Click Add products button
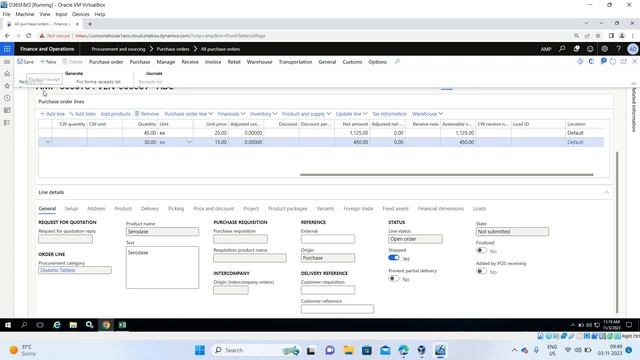This screenshot has width=640, height=360. coord(116,114)
